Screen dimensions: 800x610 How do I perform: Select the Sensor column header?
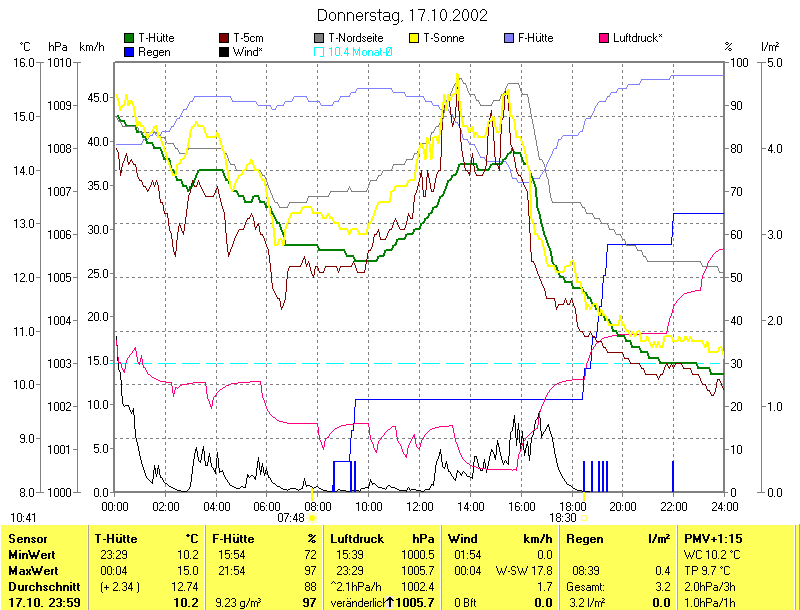(26, 538)
